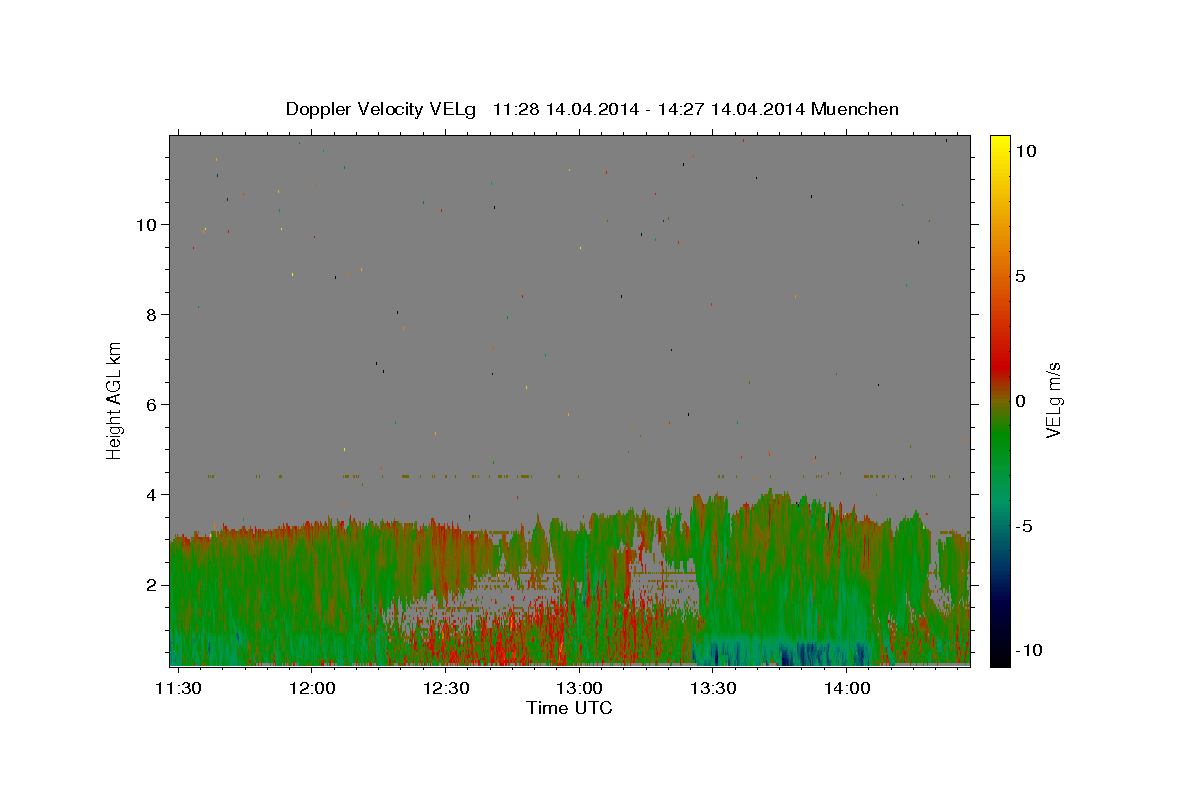
Task: Click the station name 'Muenchen' in title
Action: point(855,109)
